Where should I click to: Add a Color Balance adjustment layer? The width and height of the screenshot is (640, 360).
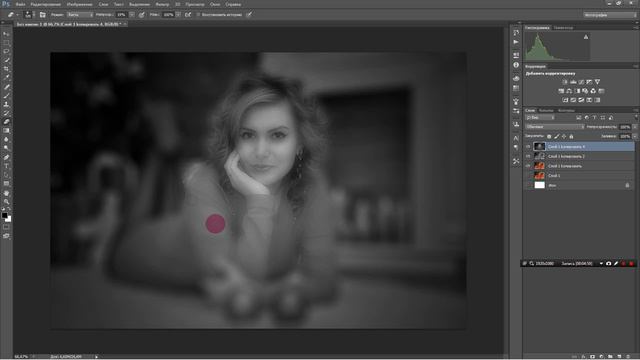[569, 91]
